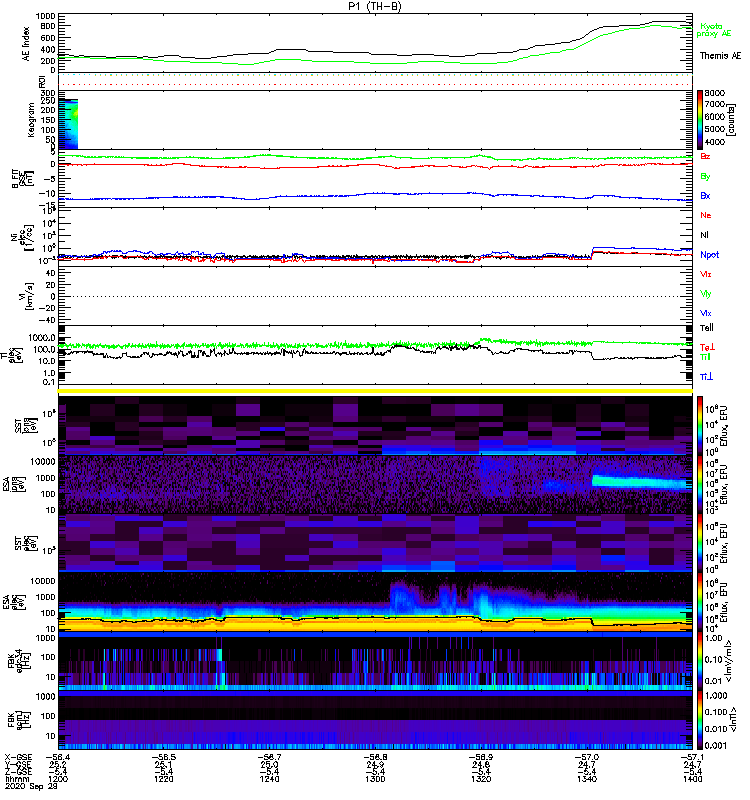The image size is (750, 800).
Task: Click the -57.1 X-GSE value
Action: pos(692,757)
